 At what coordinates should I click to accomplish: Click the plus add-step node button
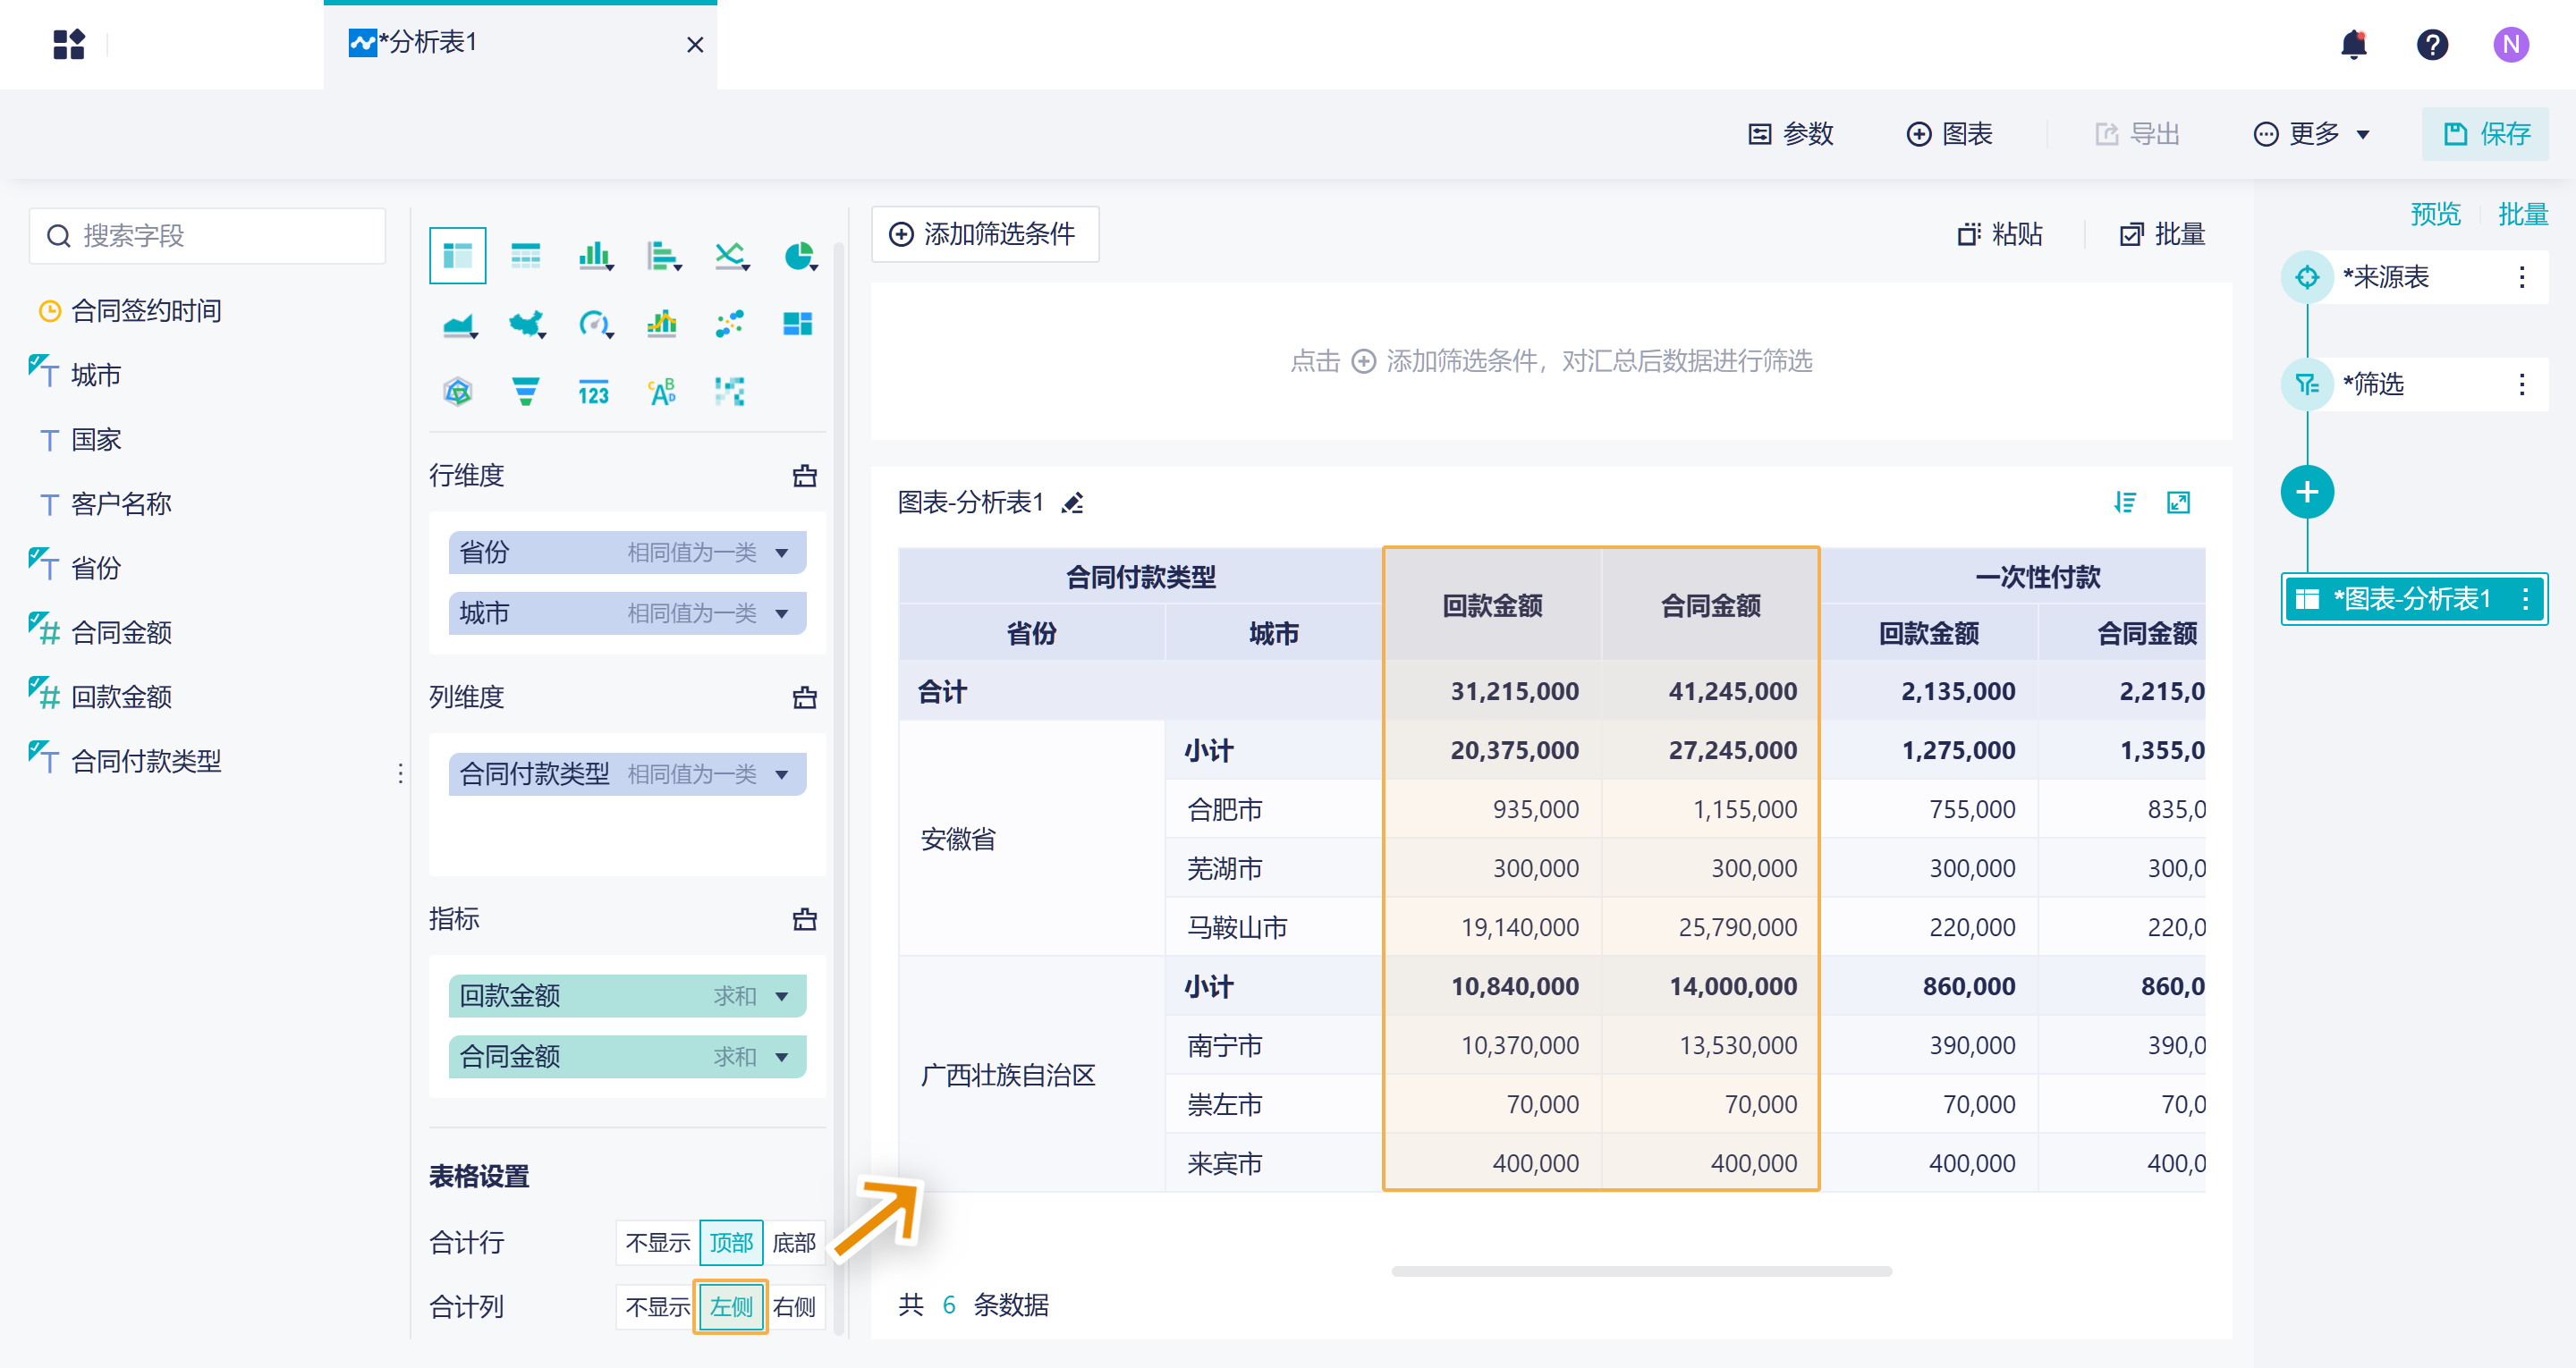coord(2306,492)
